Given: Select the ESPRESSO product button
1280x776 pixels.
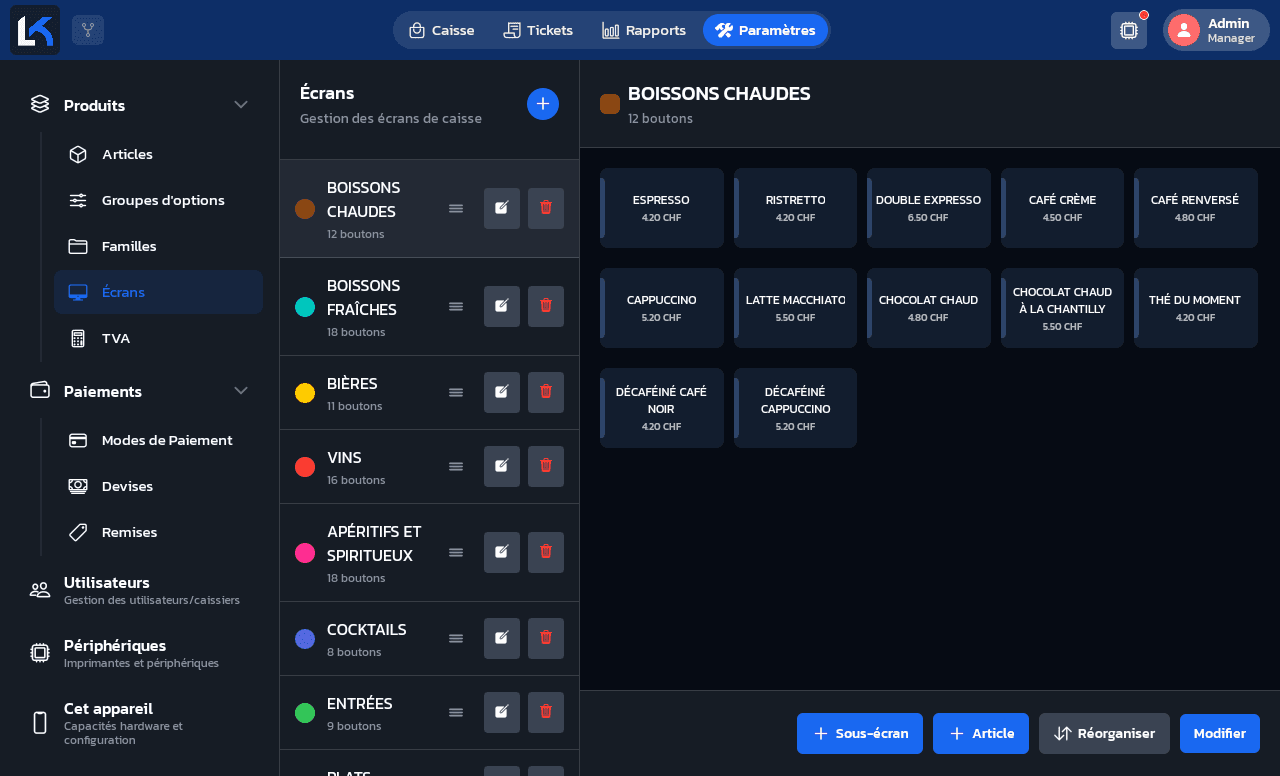Looking at the screenshot, I should click(662, 208).
